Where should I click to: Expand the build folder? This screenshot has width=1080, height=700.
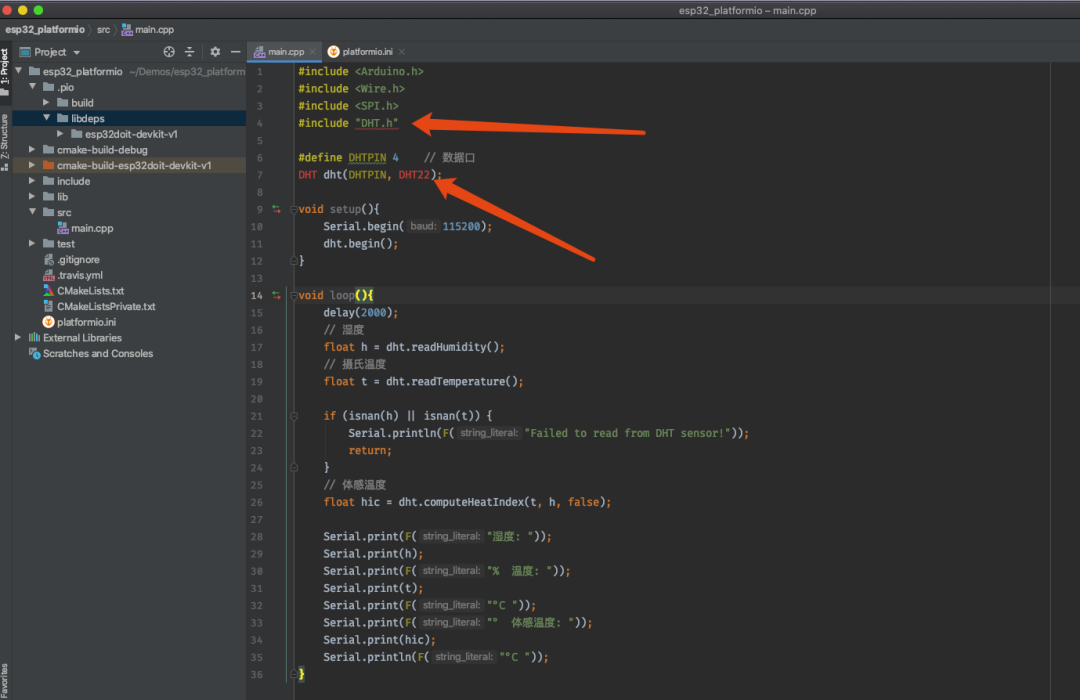tap(46, 103)
